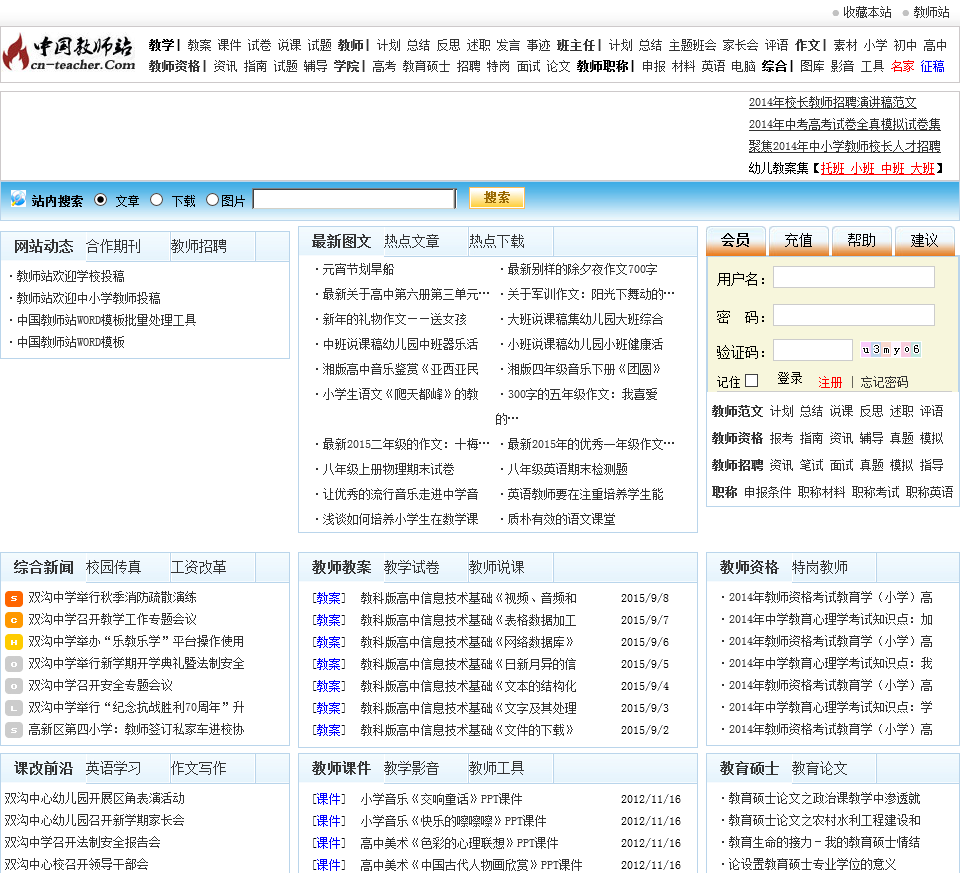
Task: Click the red 托班 link
Action: click(x=833, y=168)
